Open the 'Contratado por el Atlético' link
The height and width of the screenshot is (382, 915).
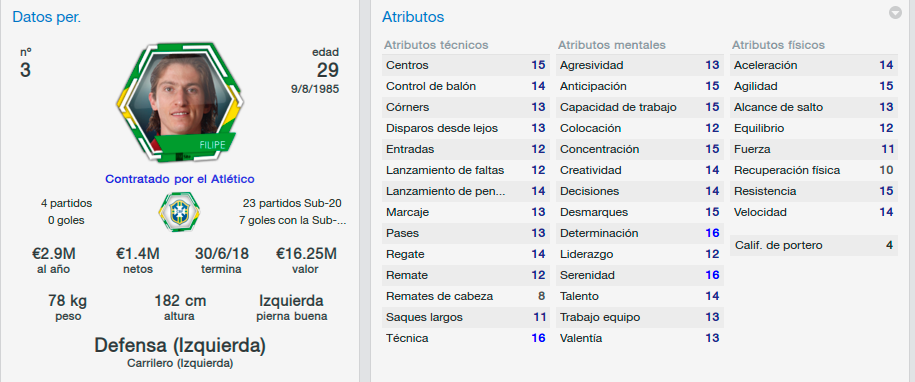(x=180, y=179)
